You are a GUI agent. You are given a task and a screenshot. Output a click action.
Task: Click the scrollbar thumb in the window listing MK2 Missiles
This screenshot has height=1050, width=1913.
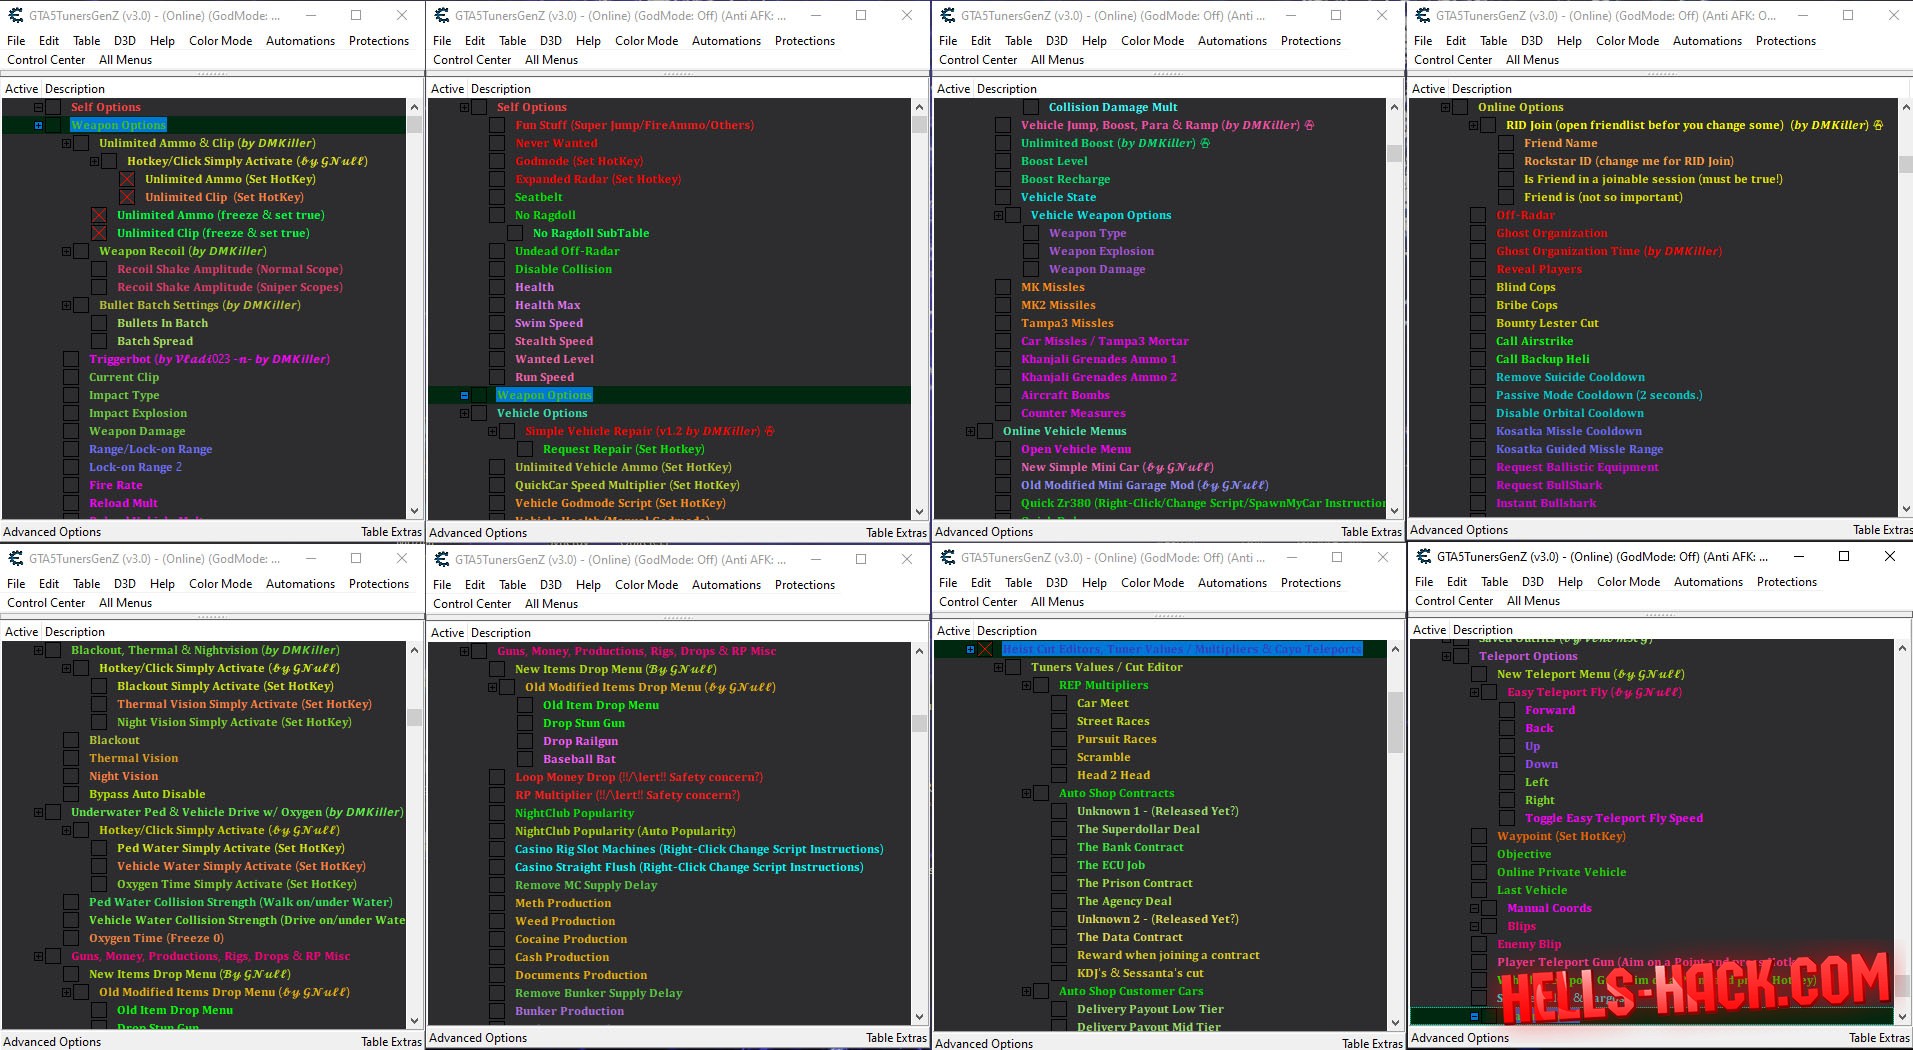(1396, 153)
